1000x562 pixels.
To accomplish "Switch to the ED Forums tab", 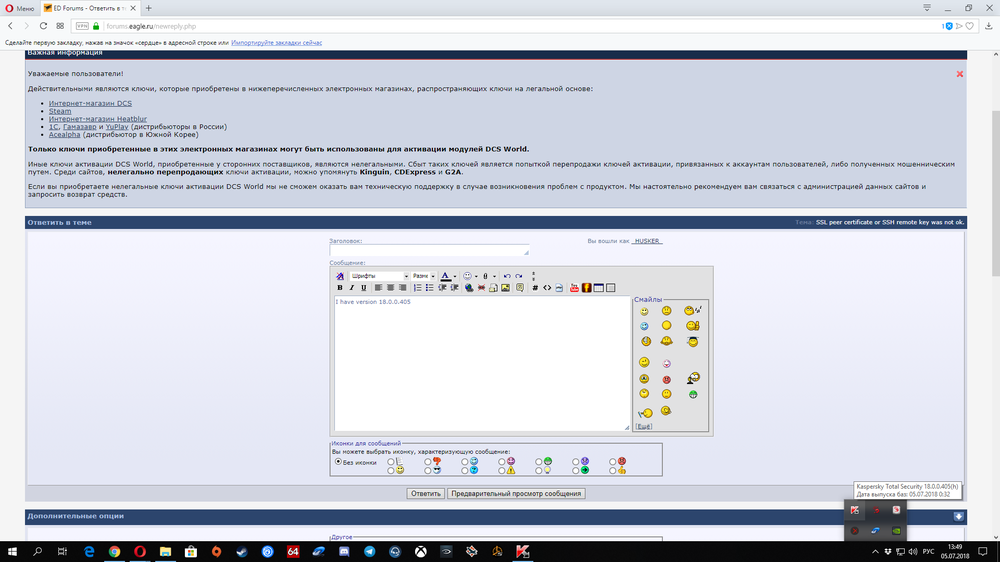I will point(89,8).
